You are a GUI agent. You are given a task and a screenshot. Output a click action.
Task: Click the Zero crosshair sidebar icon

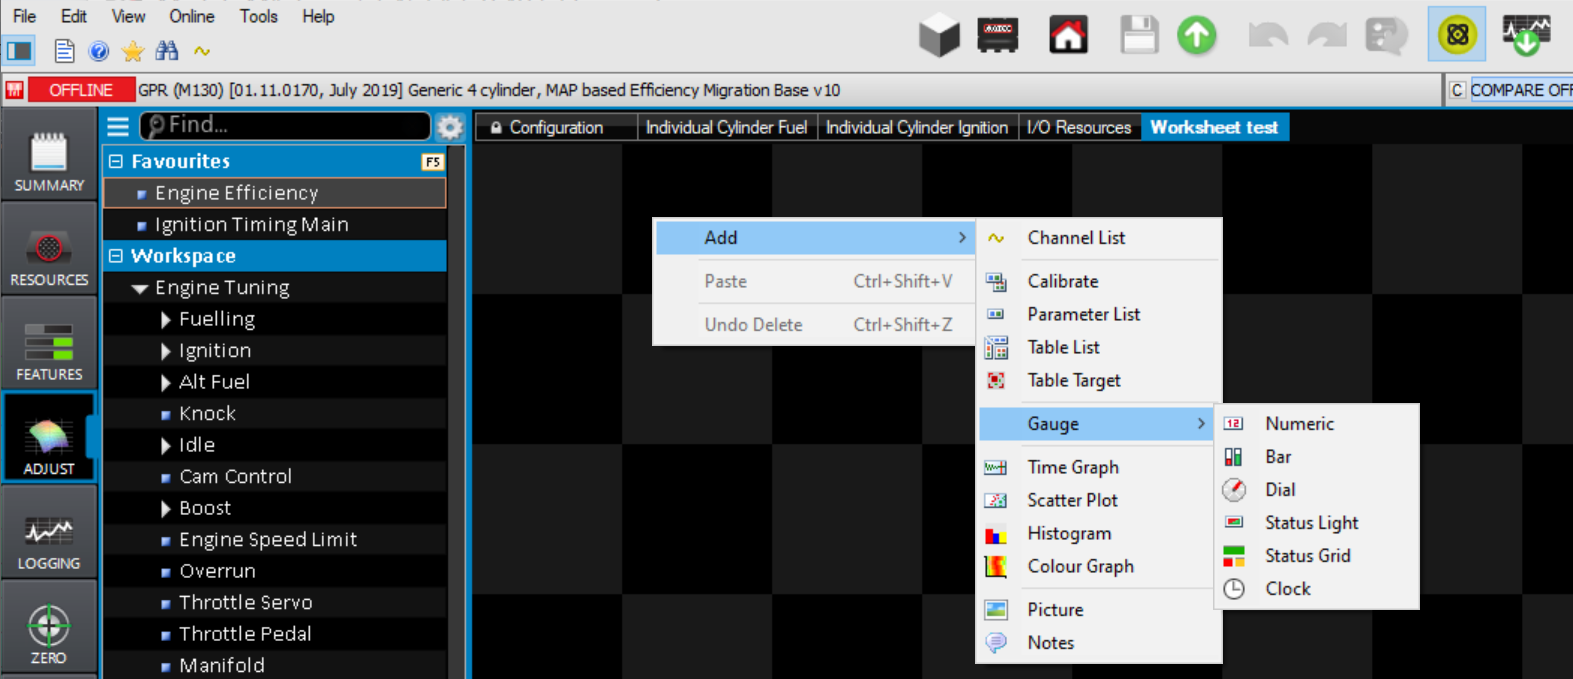pyautogui.click(x=49, y=634)
